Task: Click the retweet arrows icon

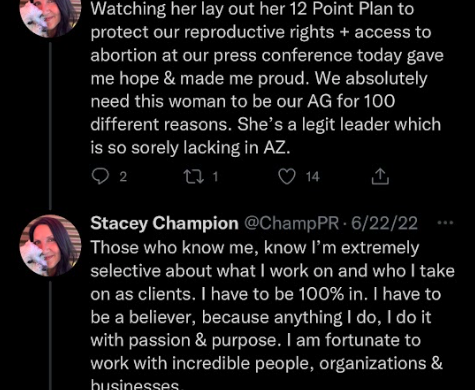Action: pyautogui.click(x=194, y=177)
